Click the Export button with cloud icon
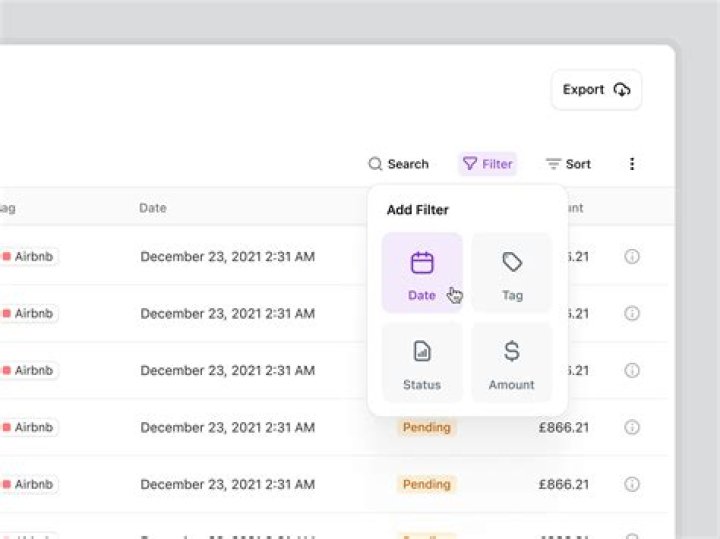 (x=596, y=90)
